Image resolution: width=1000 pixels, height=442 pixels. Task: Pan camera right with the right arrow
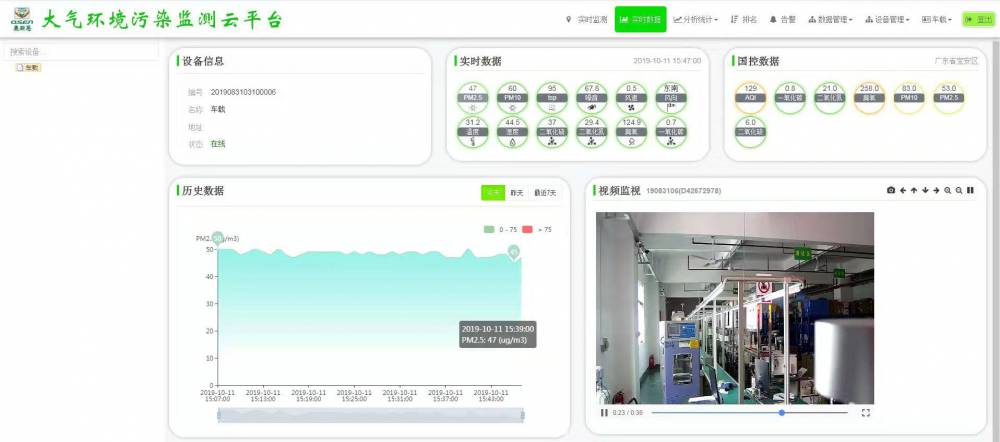(x=936, y=190)
